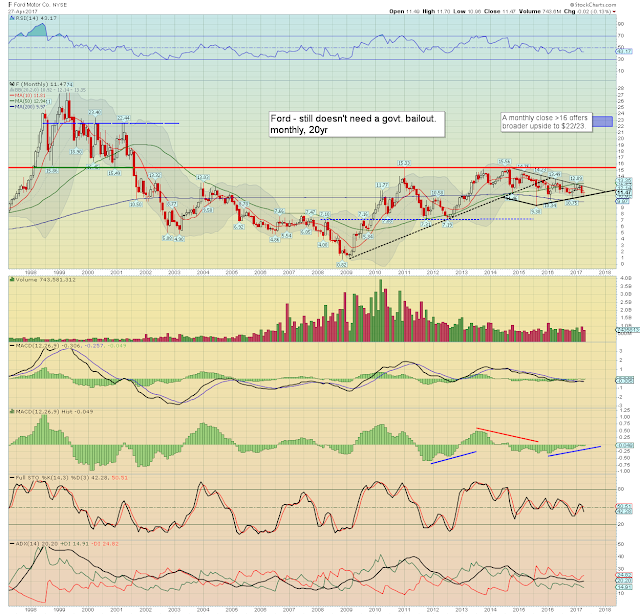Click the 12.32 price label near 2002
This screenshot has height=614, width=640.
154,175
